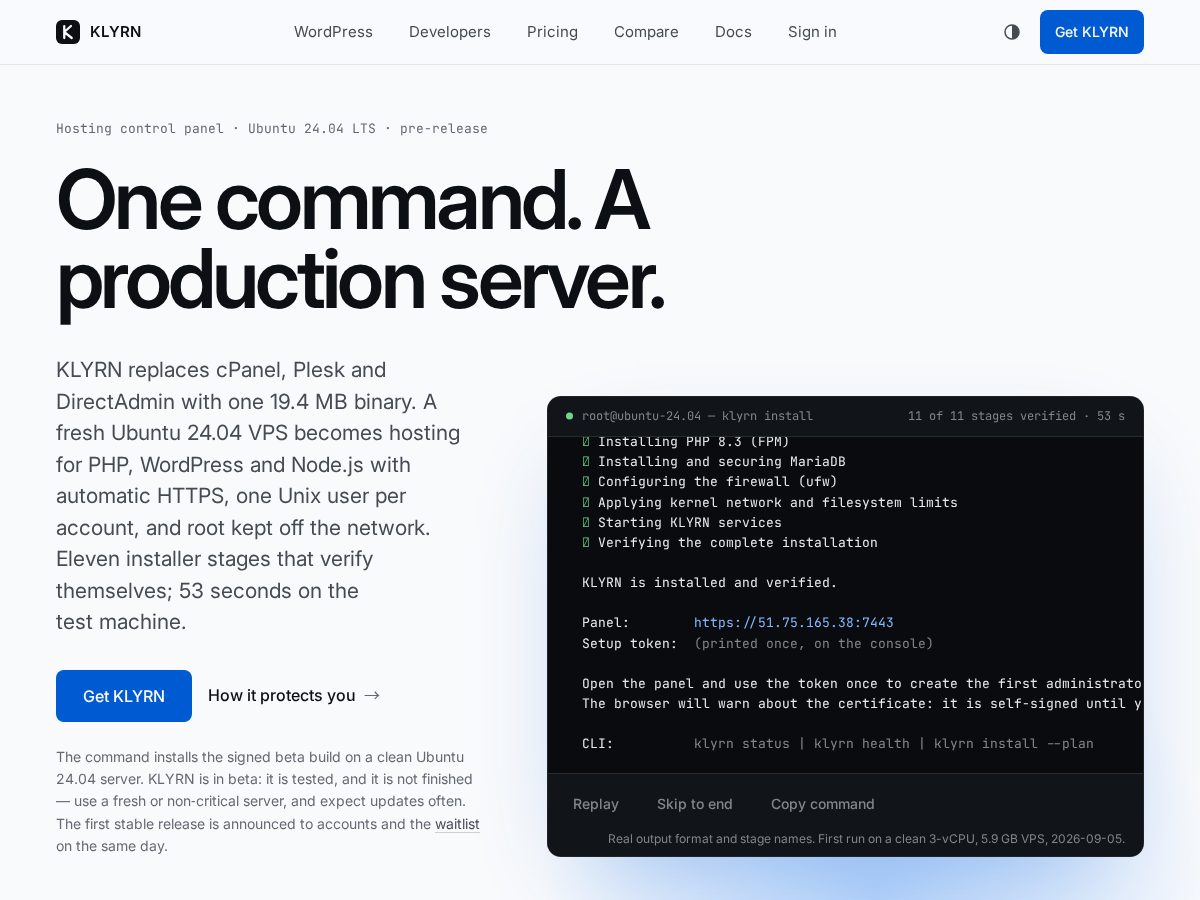Click the checkmark beside 'Applying kernel network' line
1200x900 pixels.
(586, 502)
